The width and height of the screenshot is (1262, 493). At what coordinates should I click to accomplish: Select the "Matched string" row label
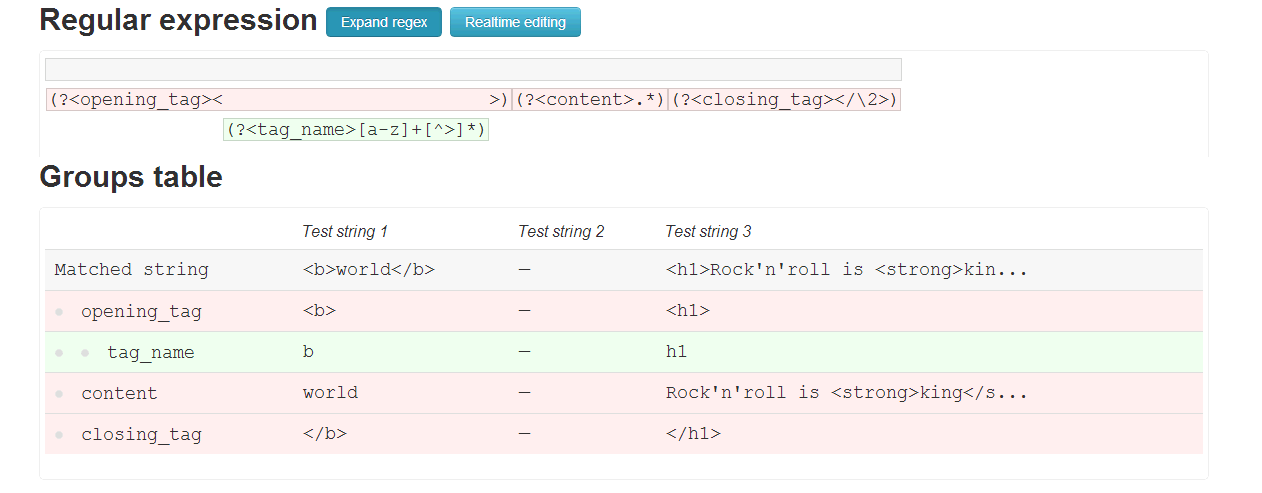pos(131,270)
